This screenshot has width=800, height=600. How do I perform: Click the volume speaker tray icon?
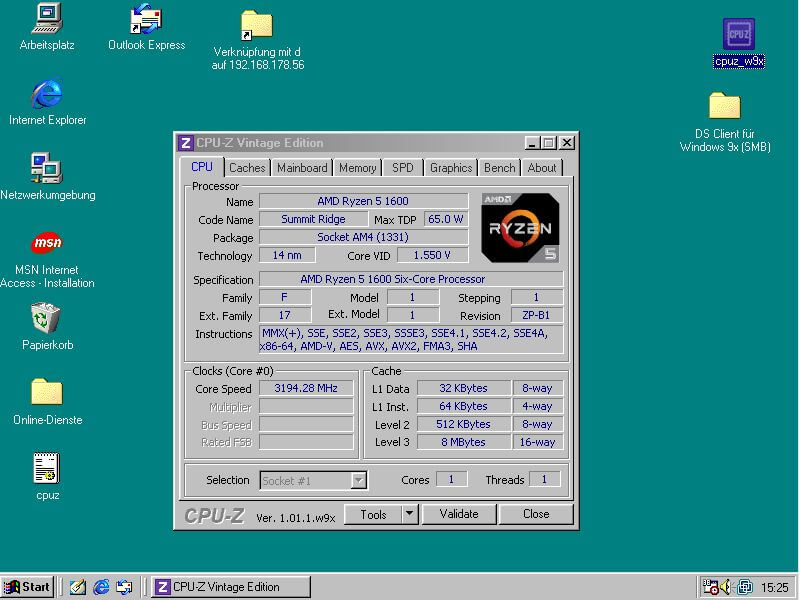click(725, 587)
